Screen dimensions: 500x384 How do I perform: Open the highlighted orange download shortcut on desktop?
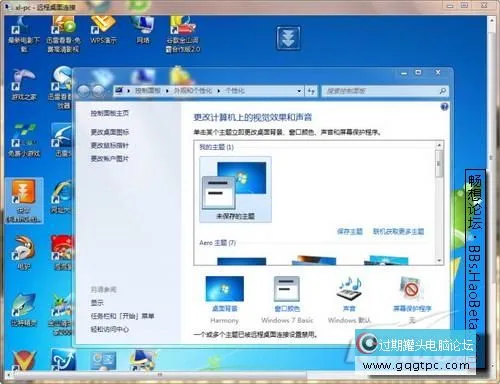pos(24,201)
